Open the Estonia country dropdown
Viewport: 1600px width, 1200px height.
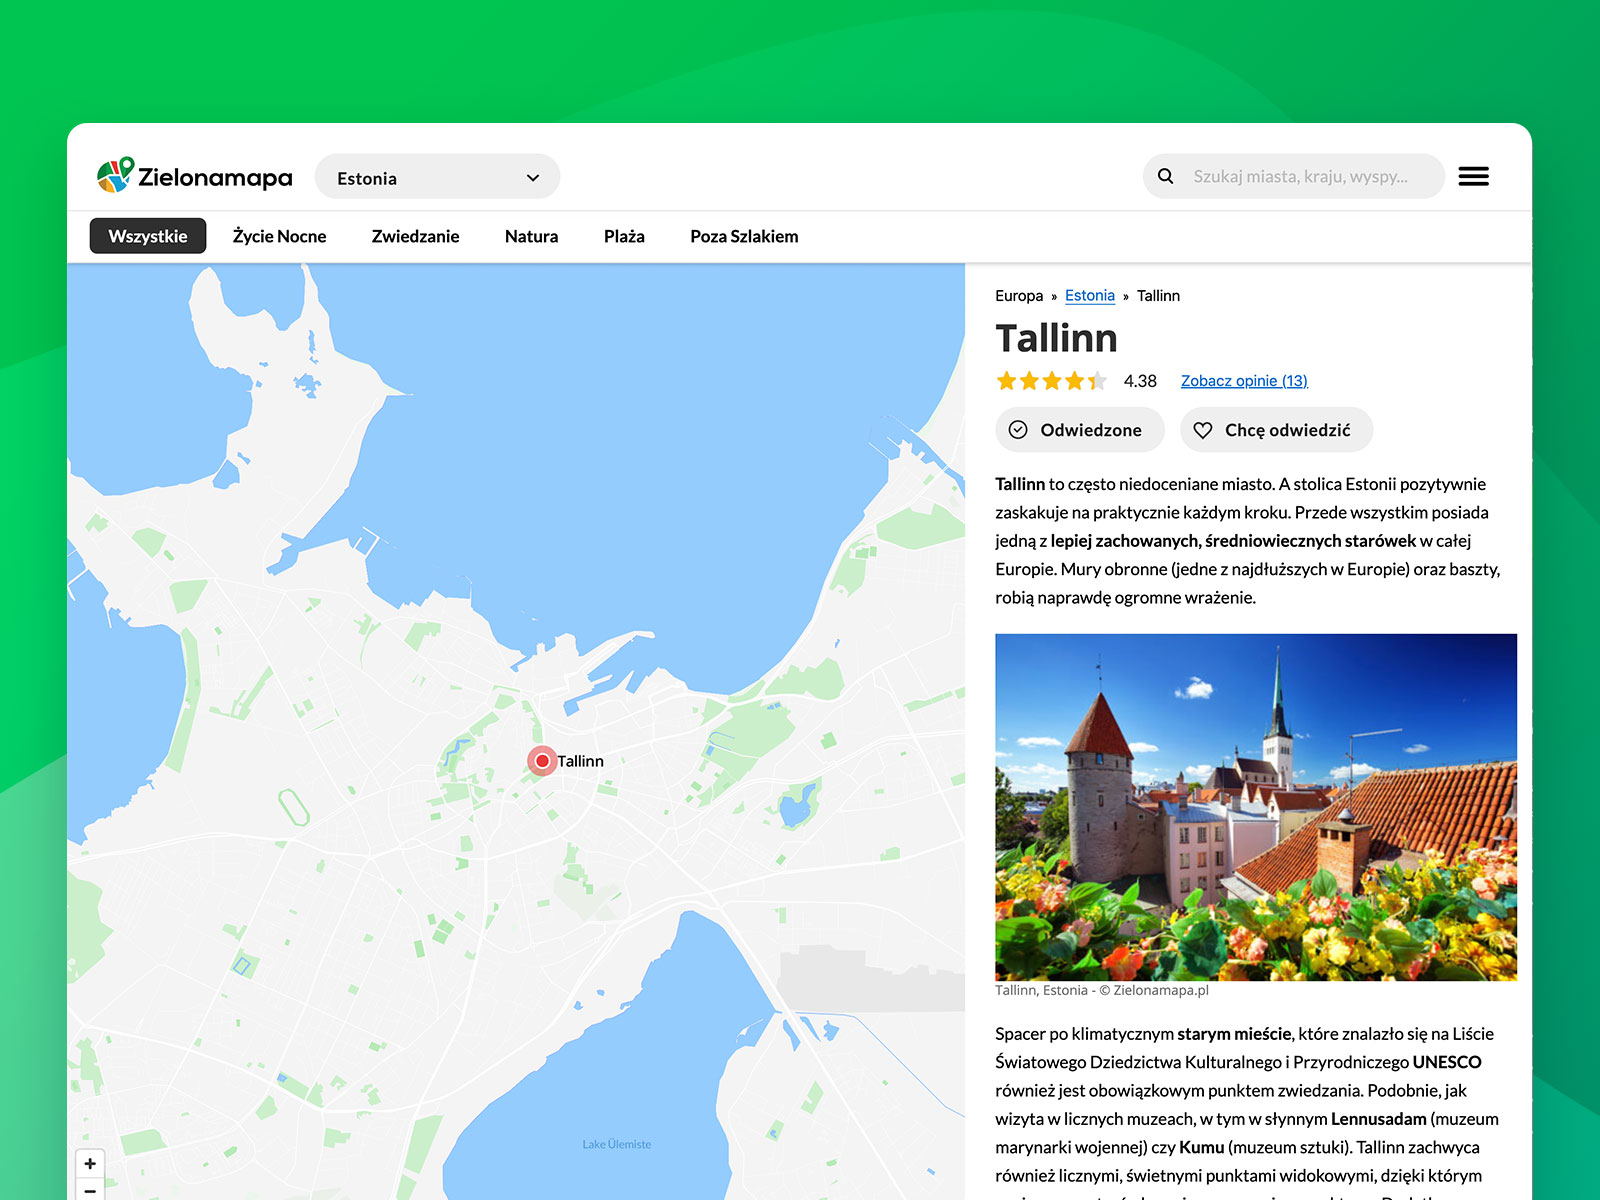pyautogui.click(x=437, y=177)
